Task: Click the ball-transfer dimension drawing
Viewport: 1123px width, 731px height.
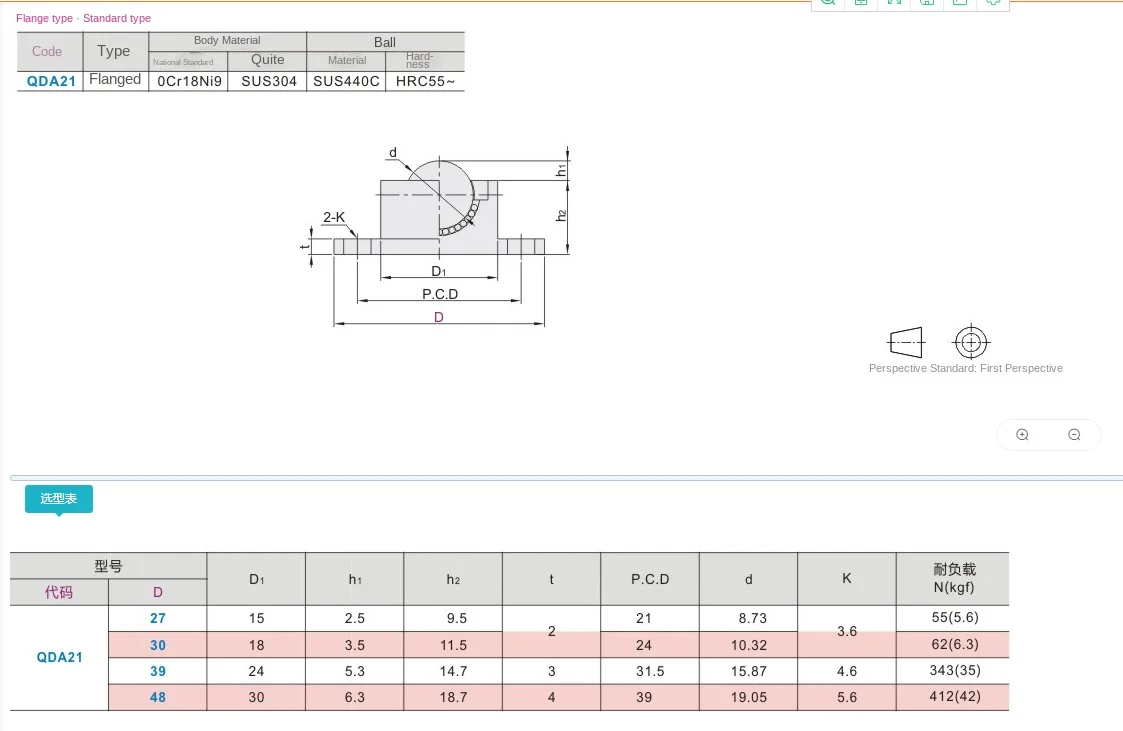Action: click(x=439, y=235)
